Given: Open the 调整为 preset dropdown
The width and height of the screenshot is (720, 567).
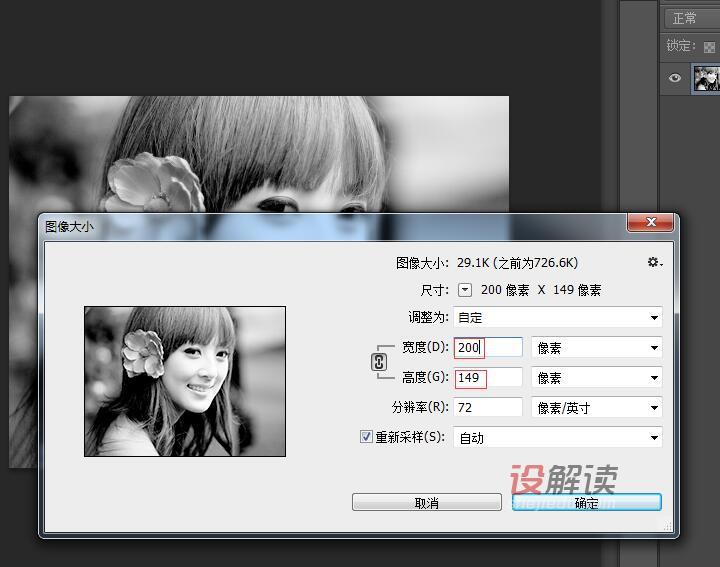Looking at the screenshot, I should coord(557,317).
